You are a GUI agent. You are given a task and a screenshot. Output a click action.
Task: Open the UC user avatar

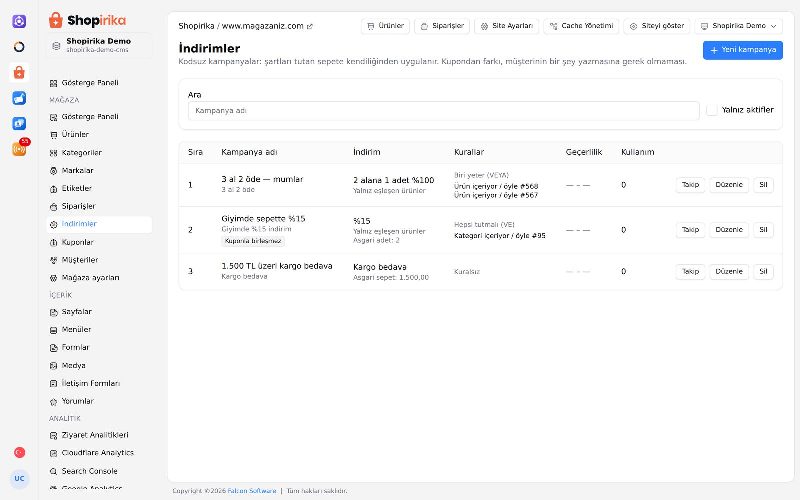(19, 479)
